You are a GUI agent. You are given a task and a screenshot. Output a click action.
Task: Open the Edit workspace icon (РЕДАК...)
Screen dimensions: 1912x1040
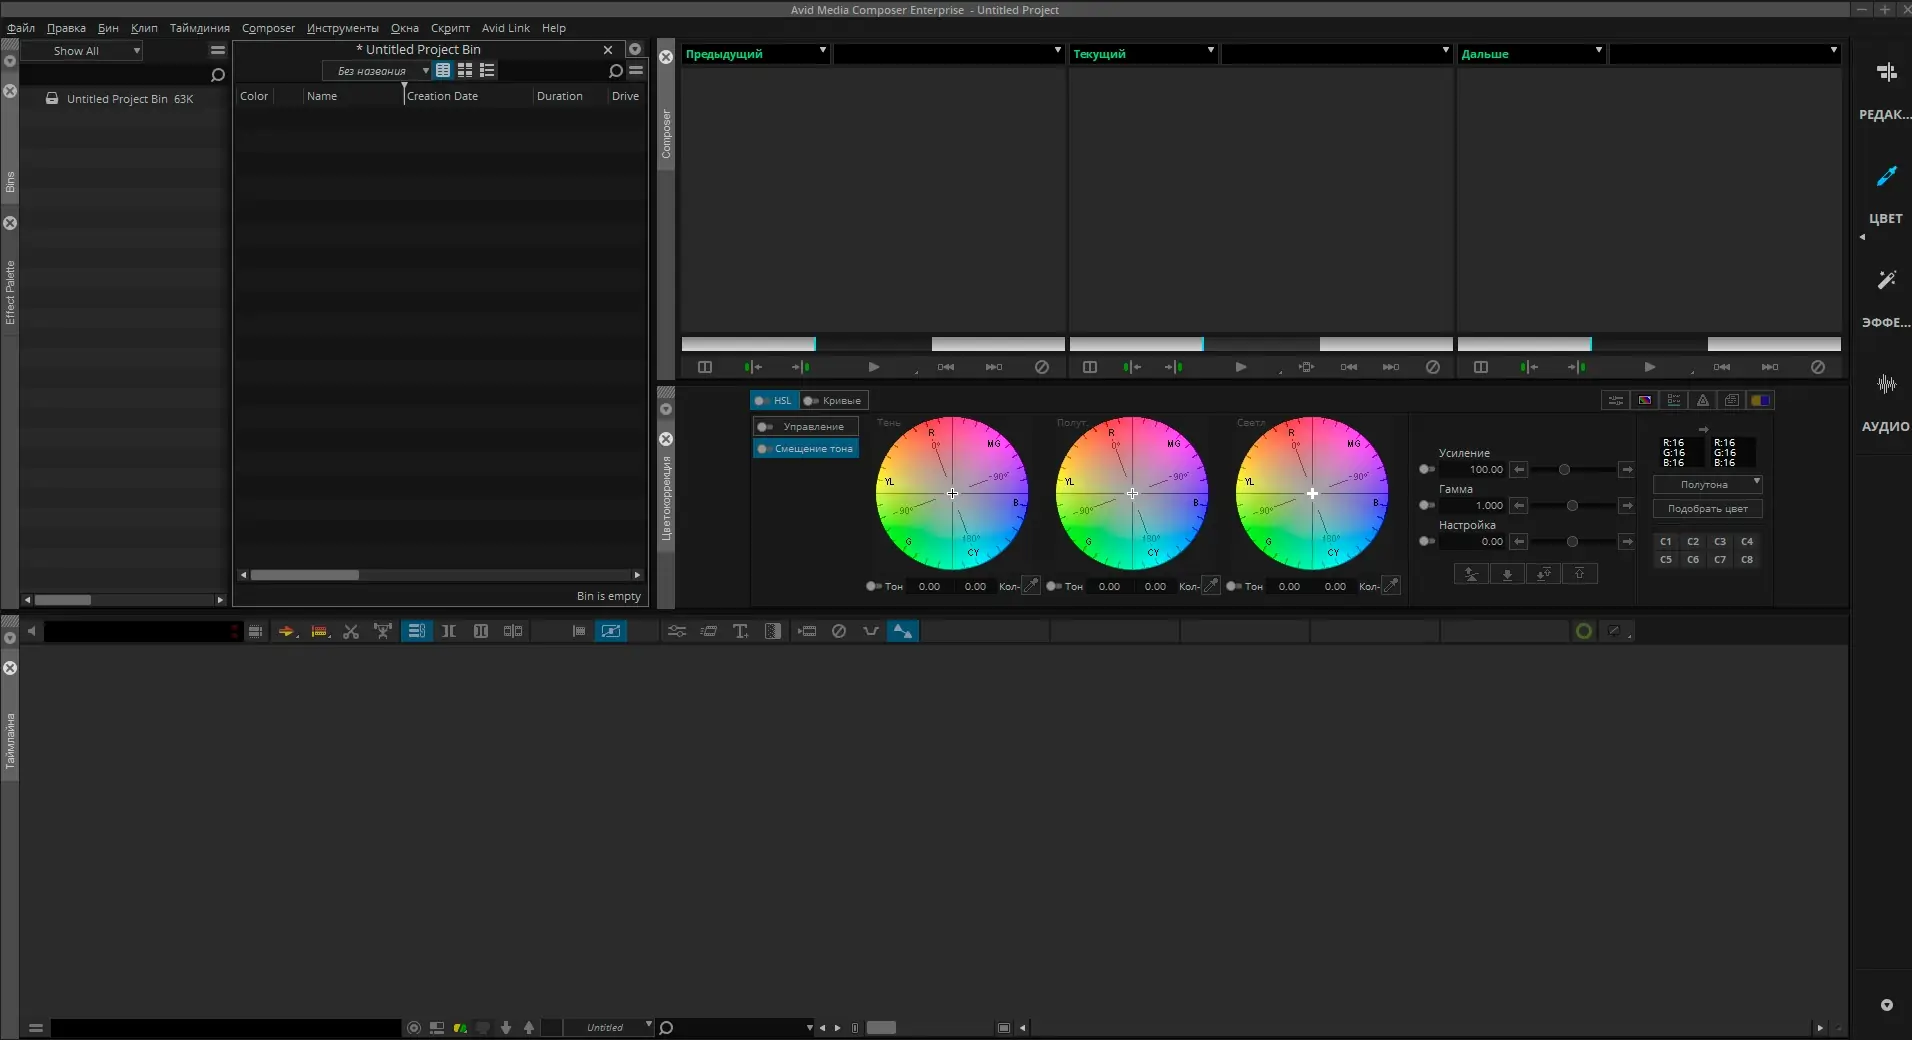coord(1886,72)
